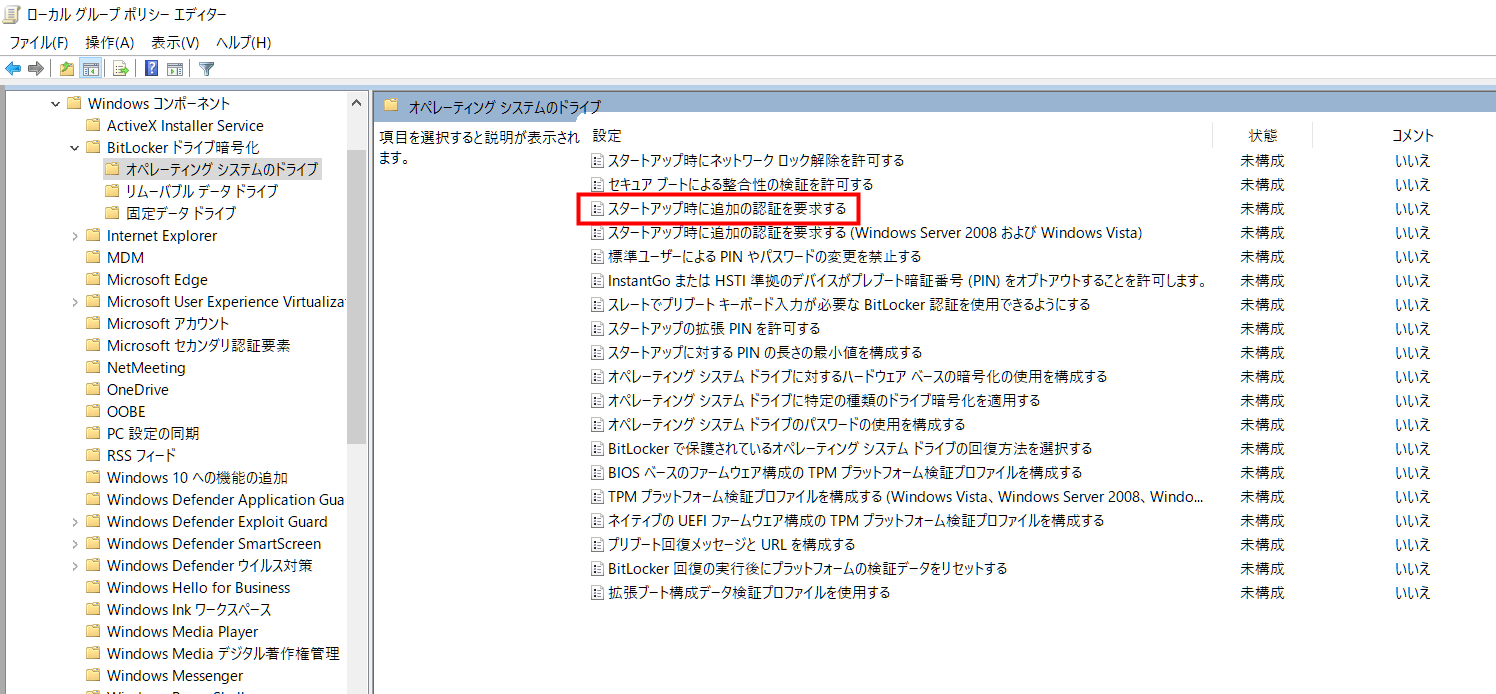Open the 操作(A) menu

(x=109, y=42)
